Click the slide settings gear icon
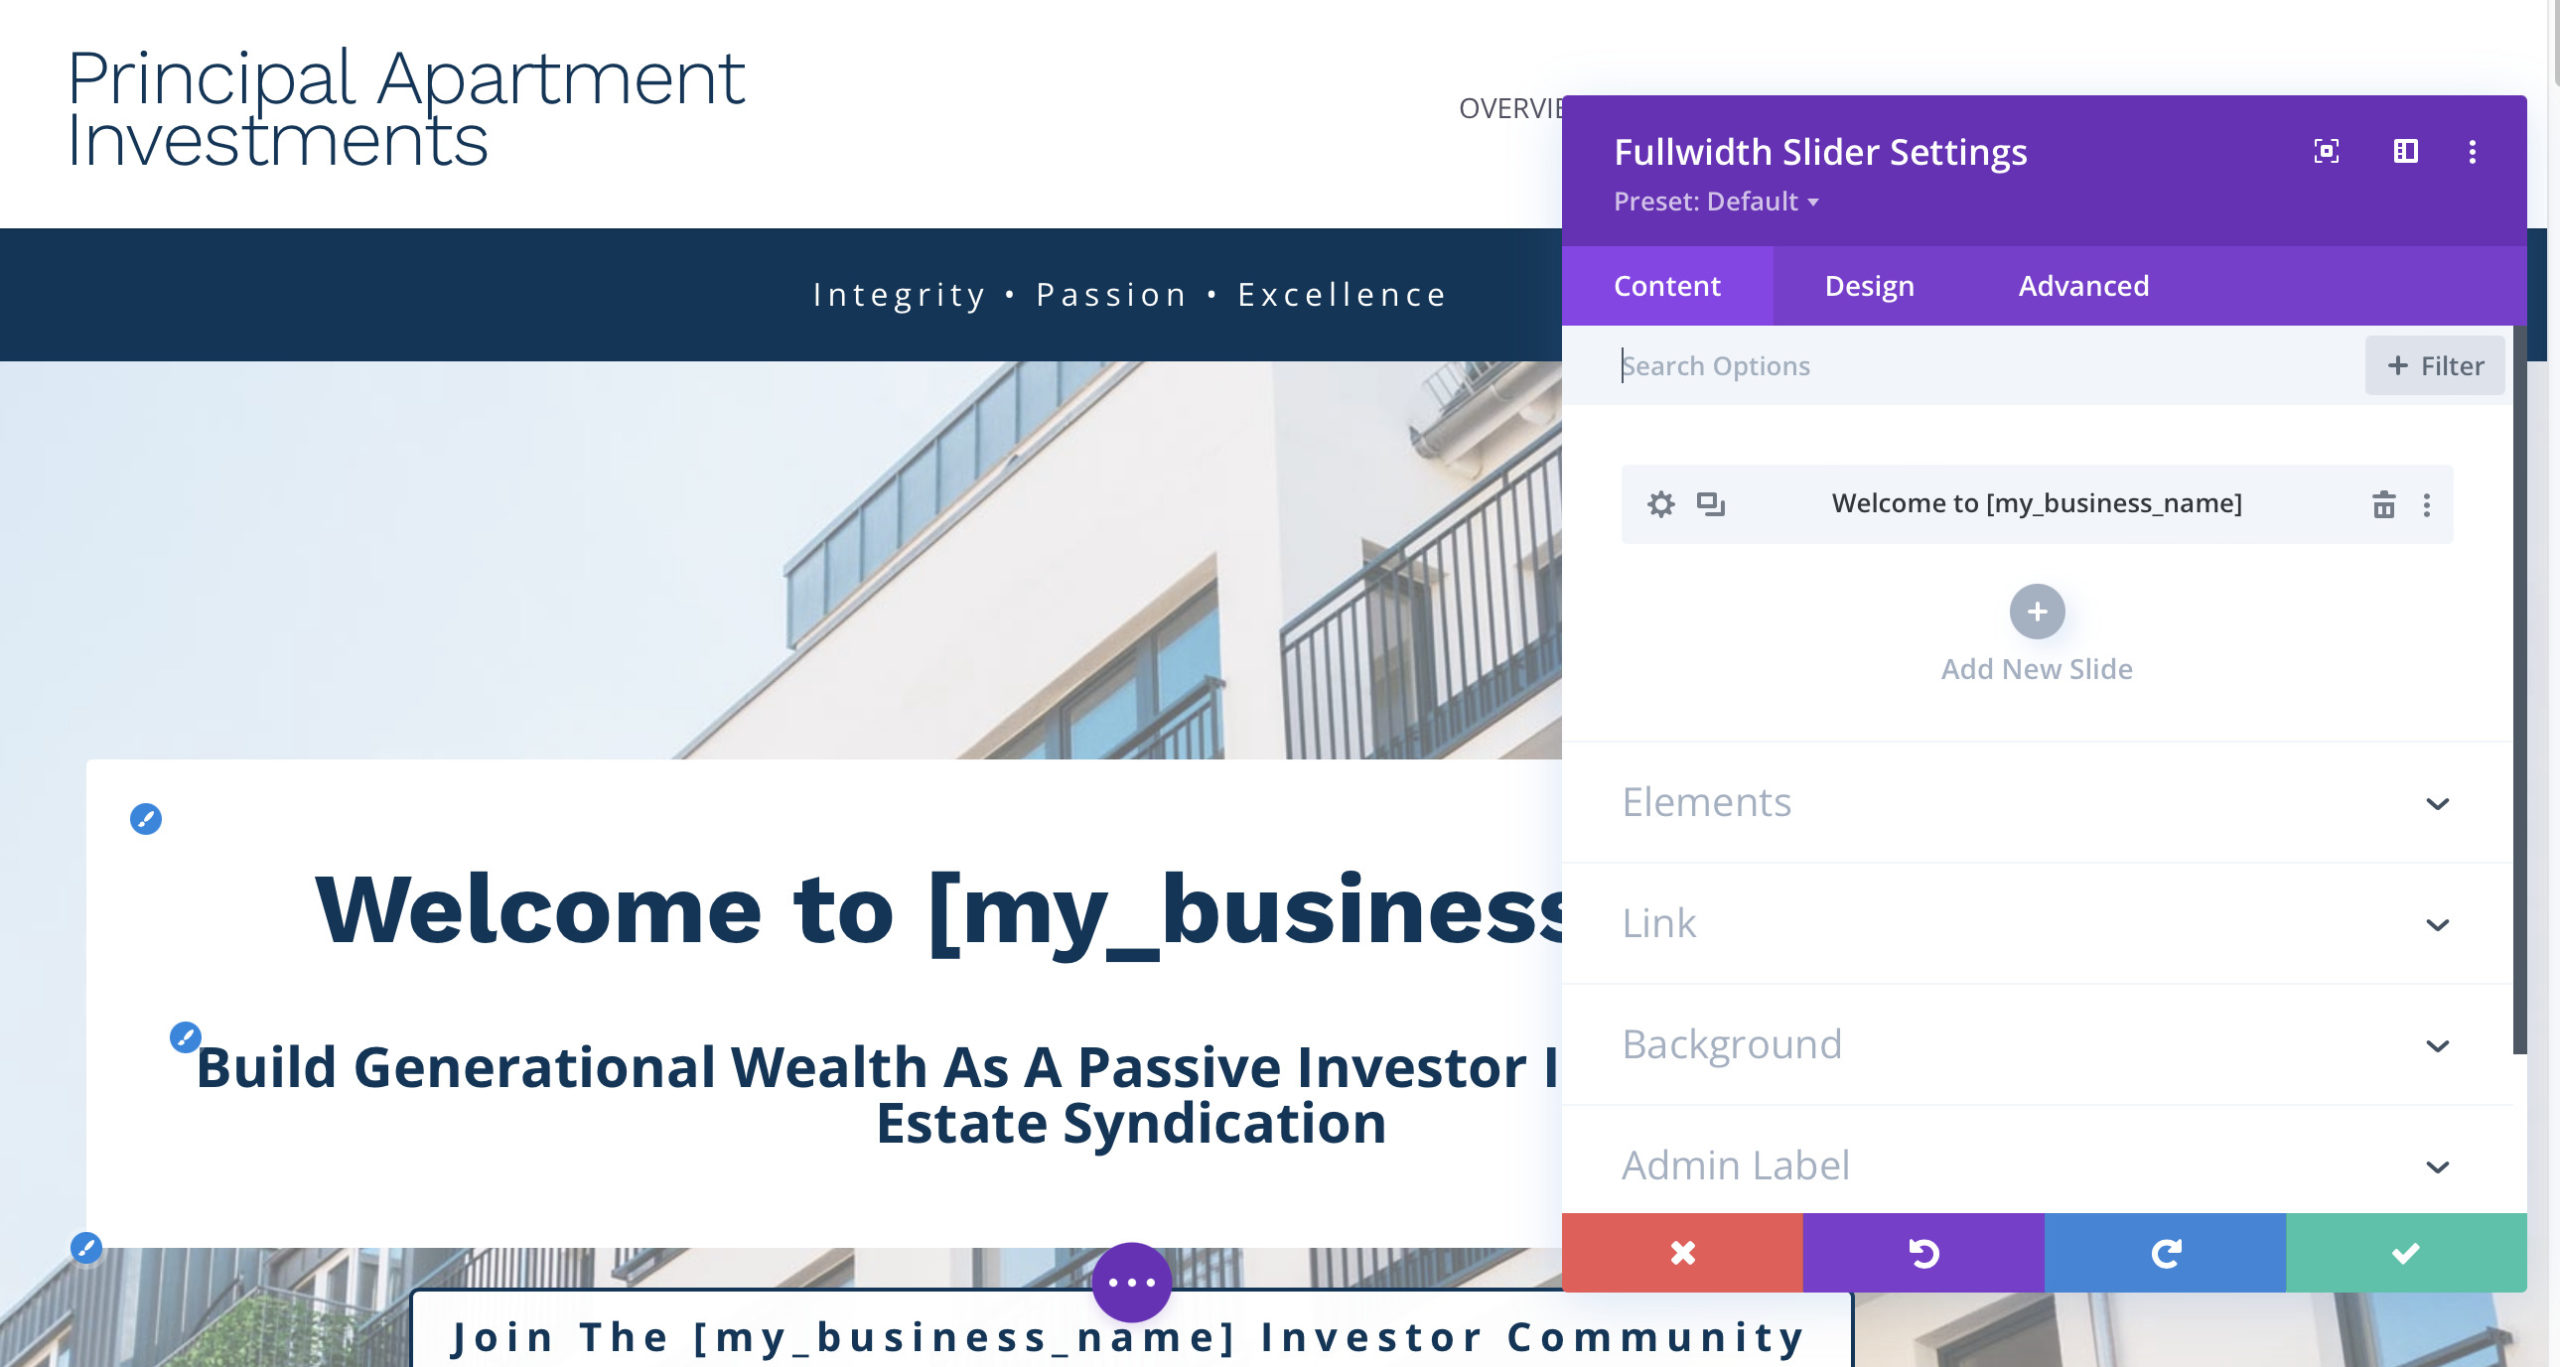This screenshot has width=2560, height=1367. click(1661, 503)
